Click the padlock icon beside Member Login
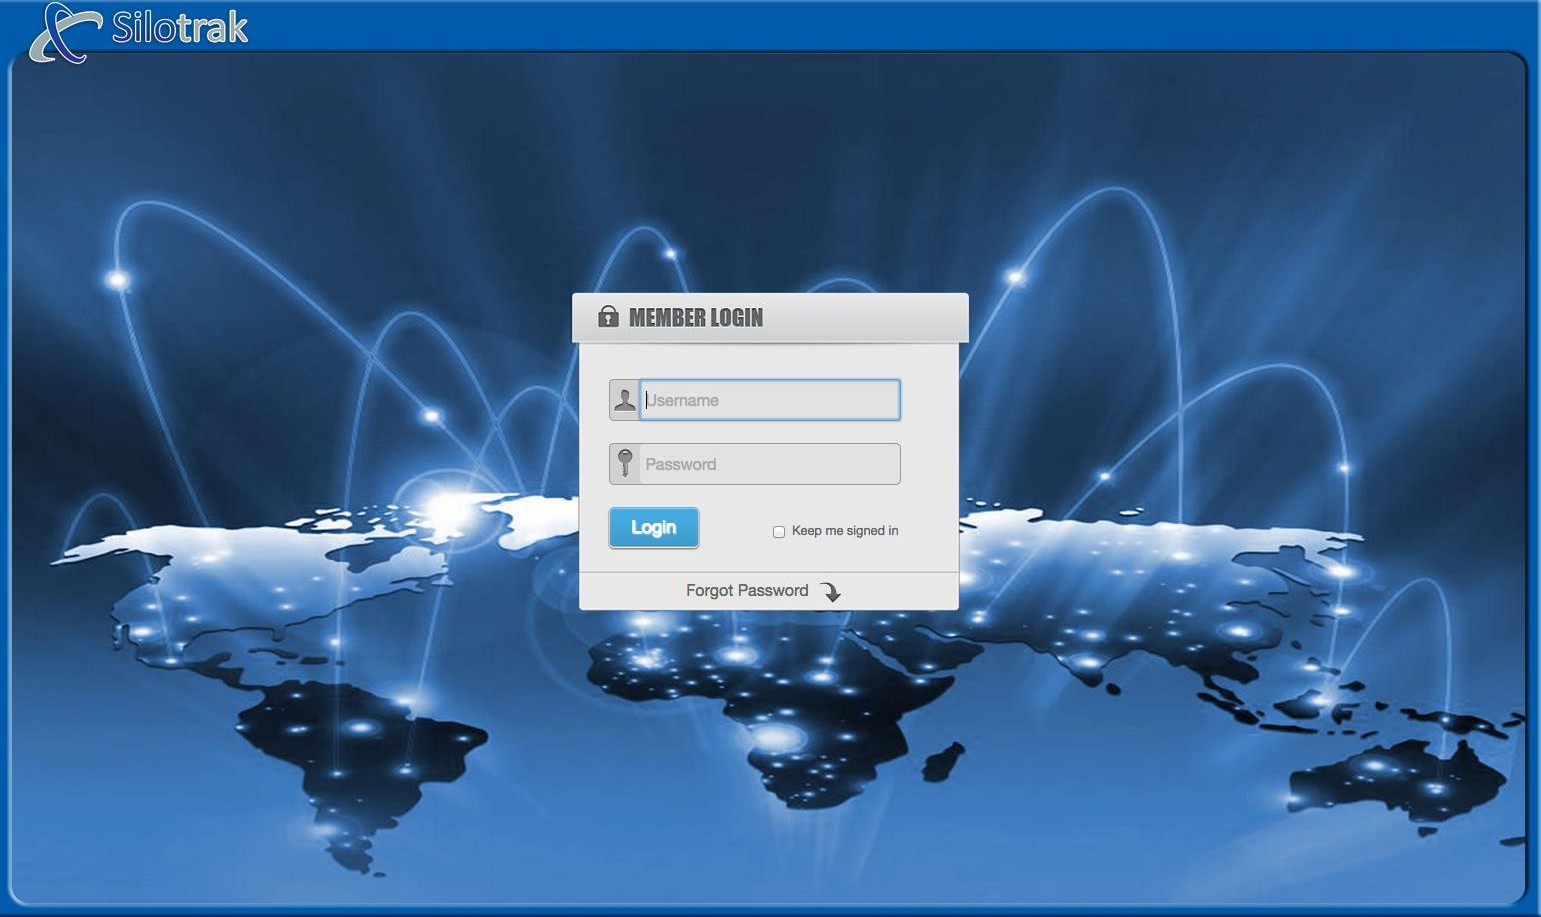 (608, 317)
